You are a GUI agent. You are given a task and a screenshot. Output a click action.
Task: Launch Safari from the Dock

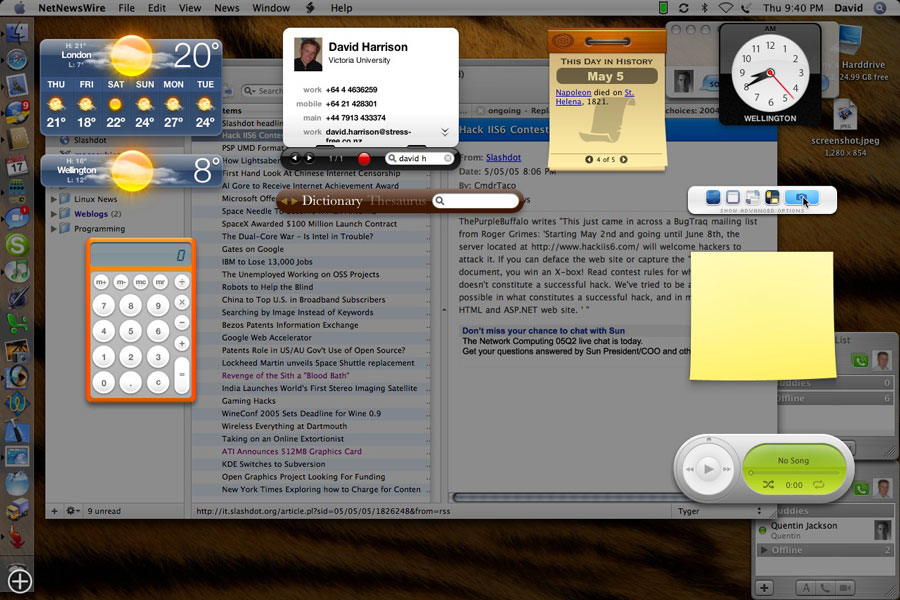tap(17, 59)
